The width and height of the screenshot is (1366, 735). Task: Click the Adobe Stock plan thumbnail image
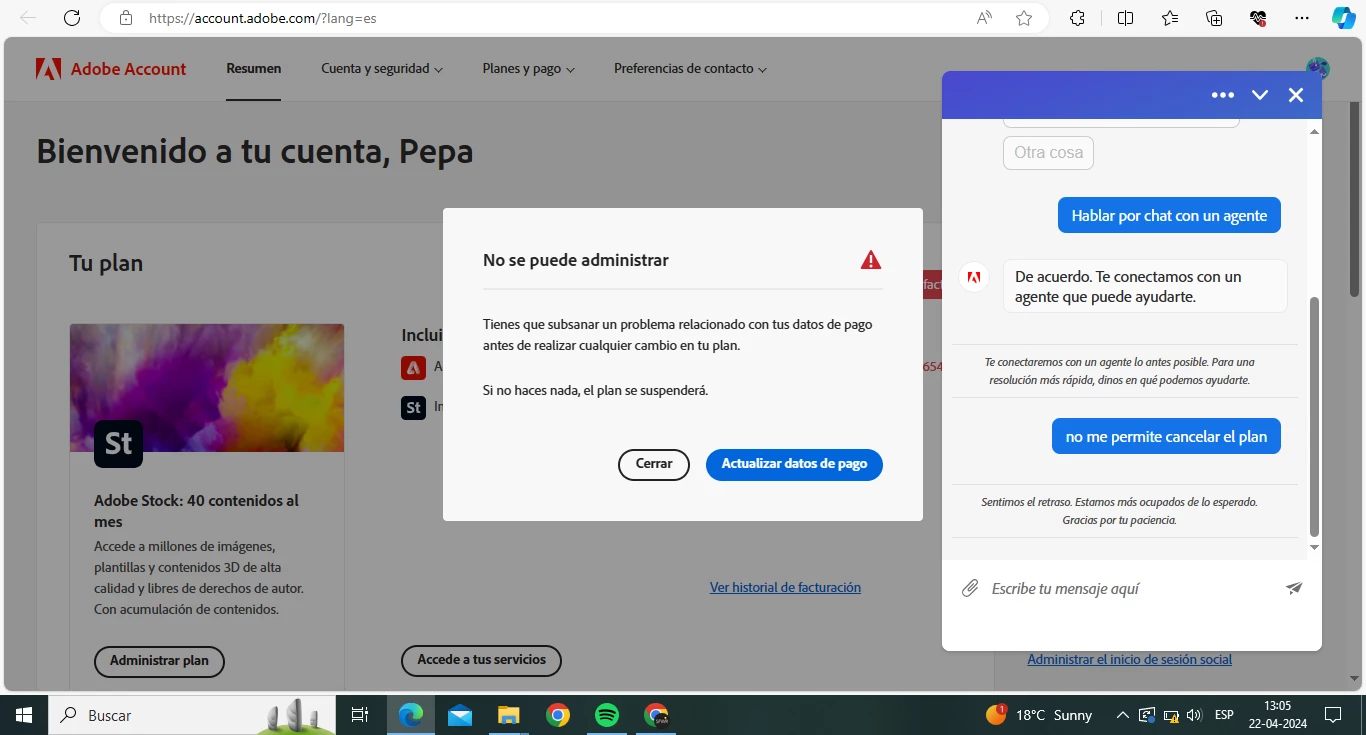point(207,388)
